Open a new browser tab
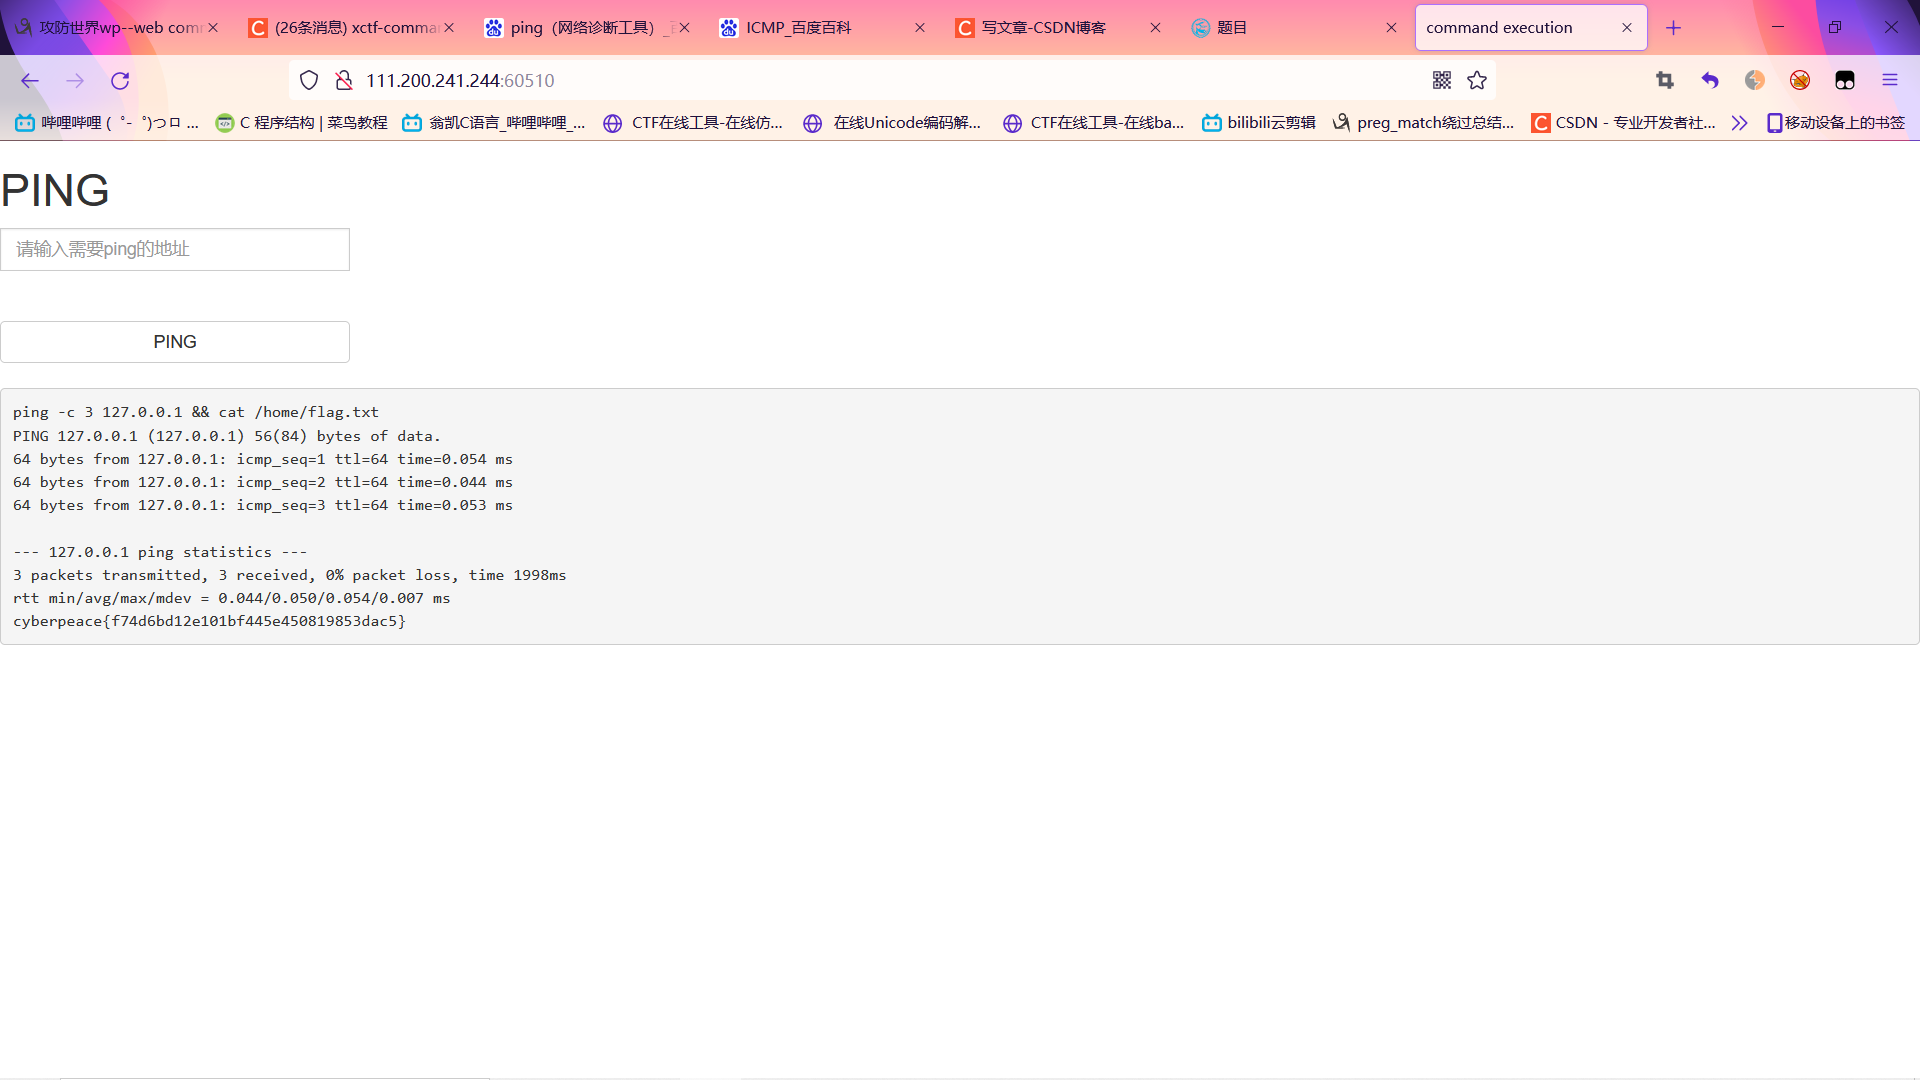 point(1673,28)
